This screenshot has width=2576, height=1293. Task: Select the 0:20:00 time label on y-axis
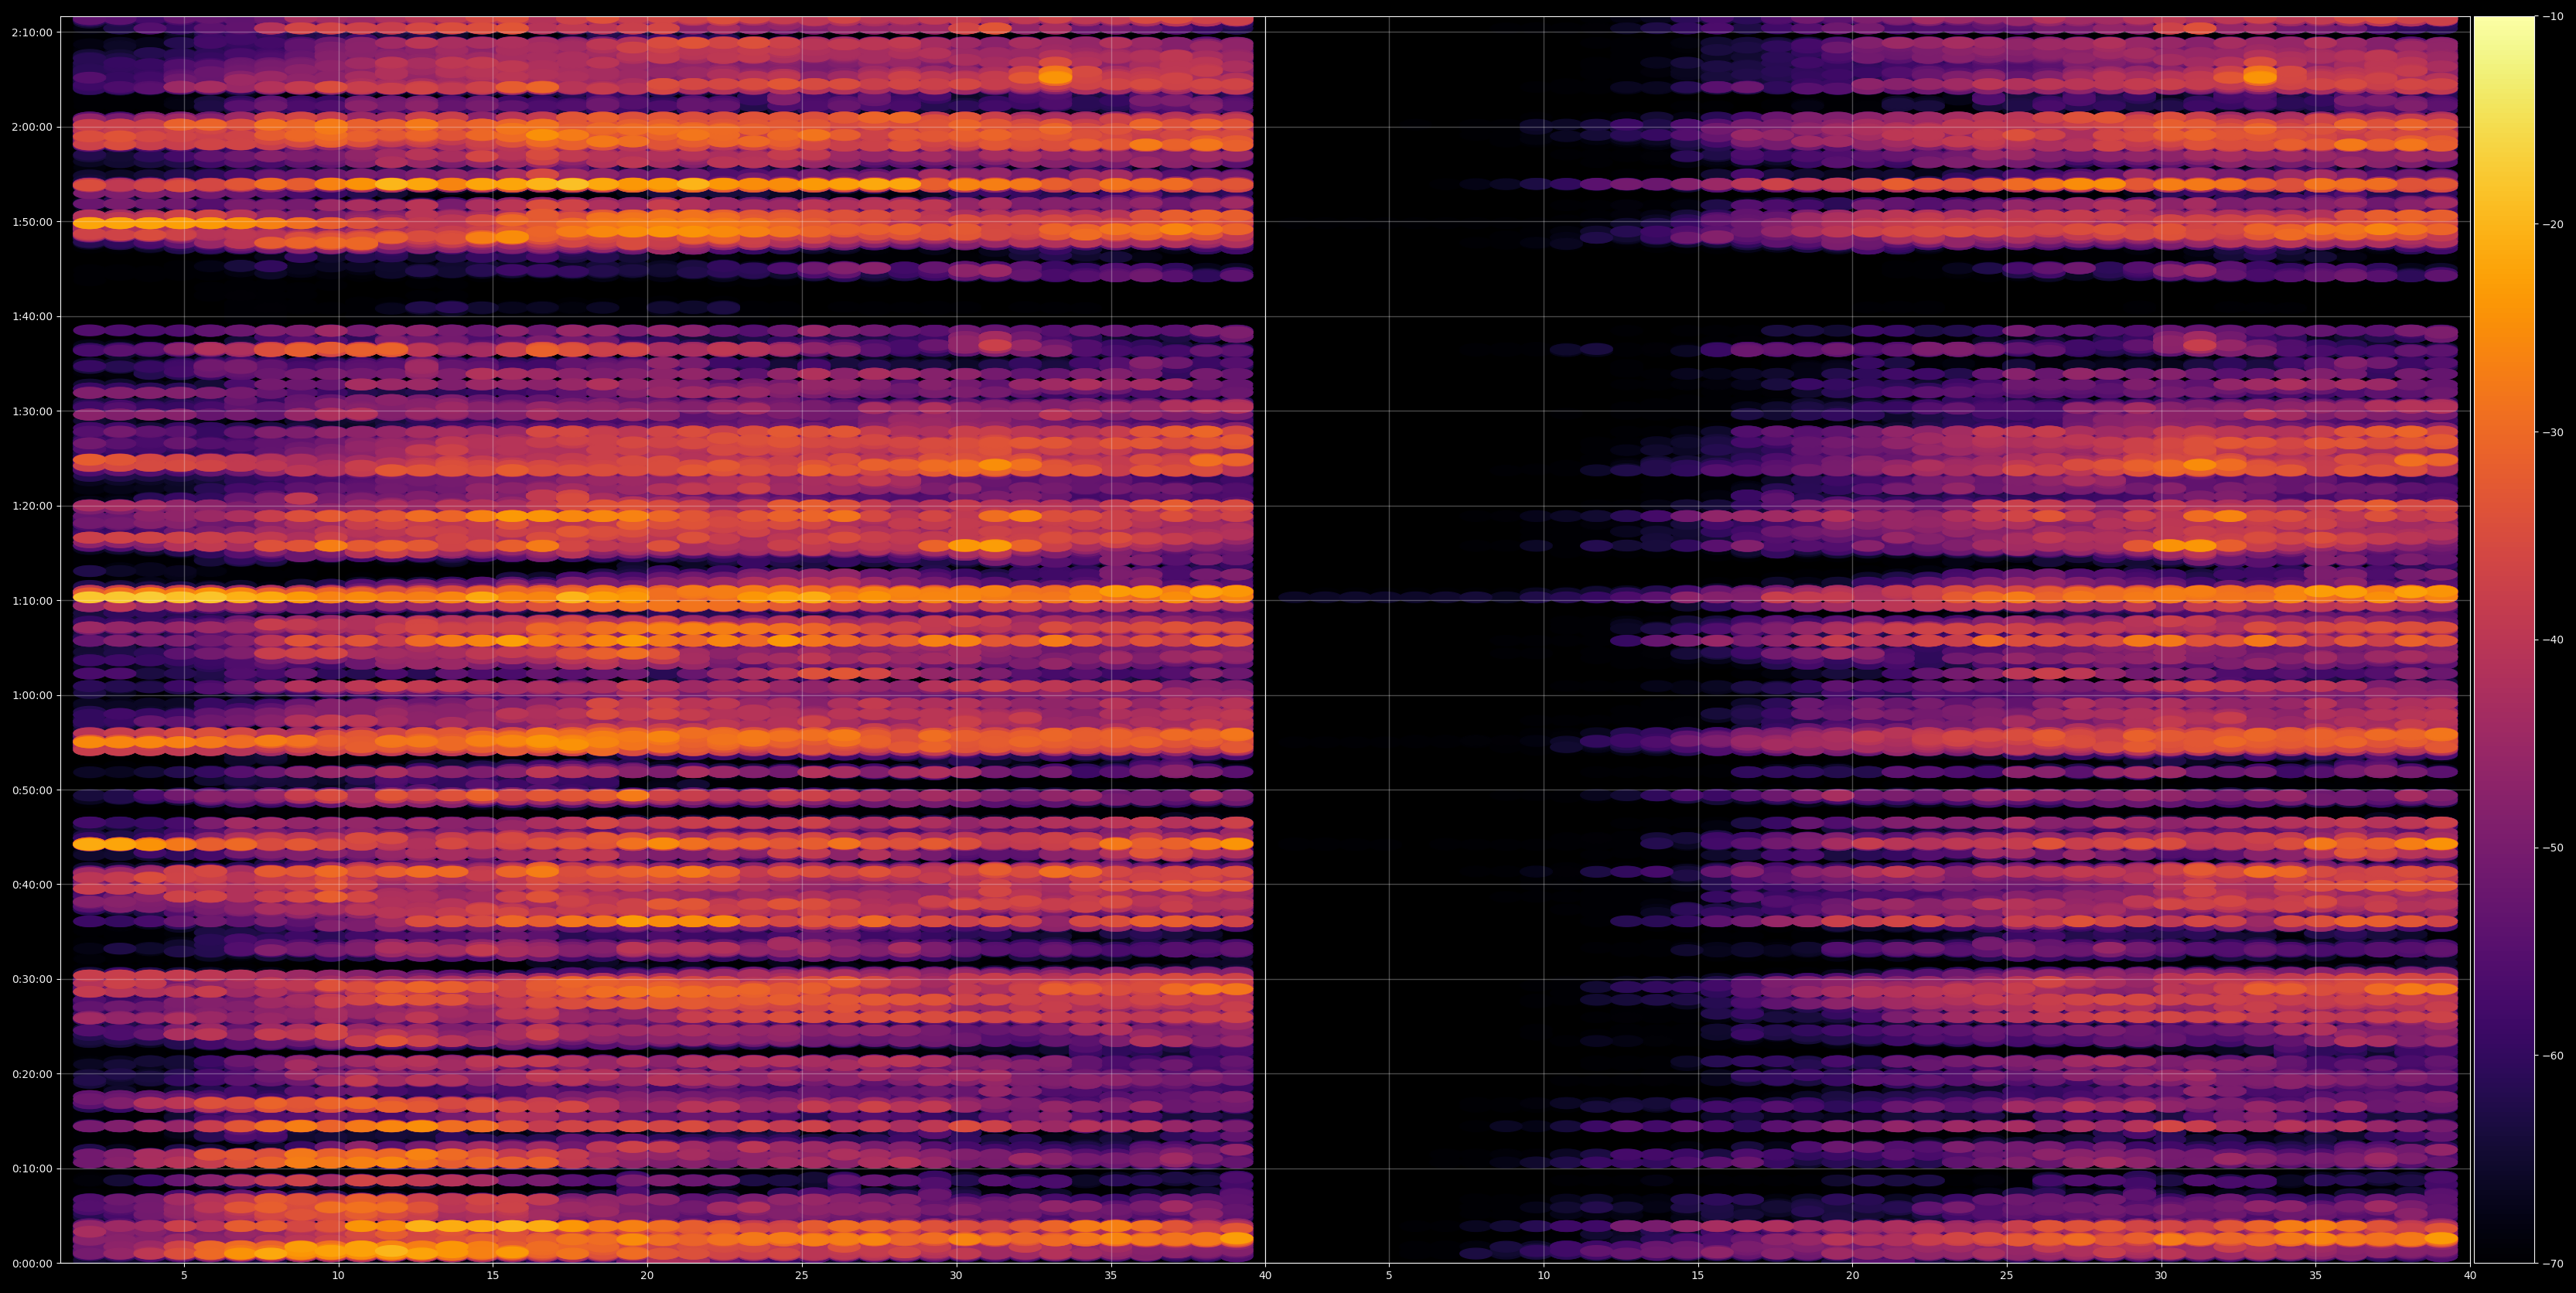pyautogui.click(x=32, y=1074)
